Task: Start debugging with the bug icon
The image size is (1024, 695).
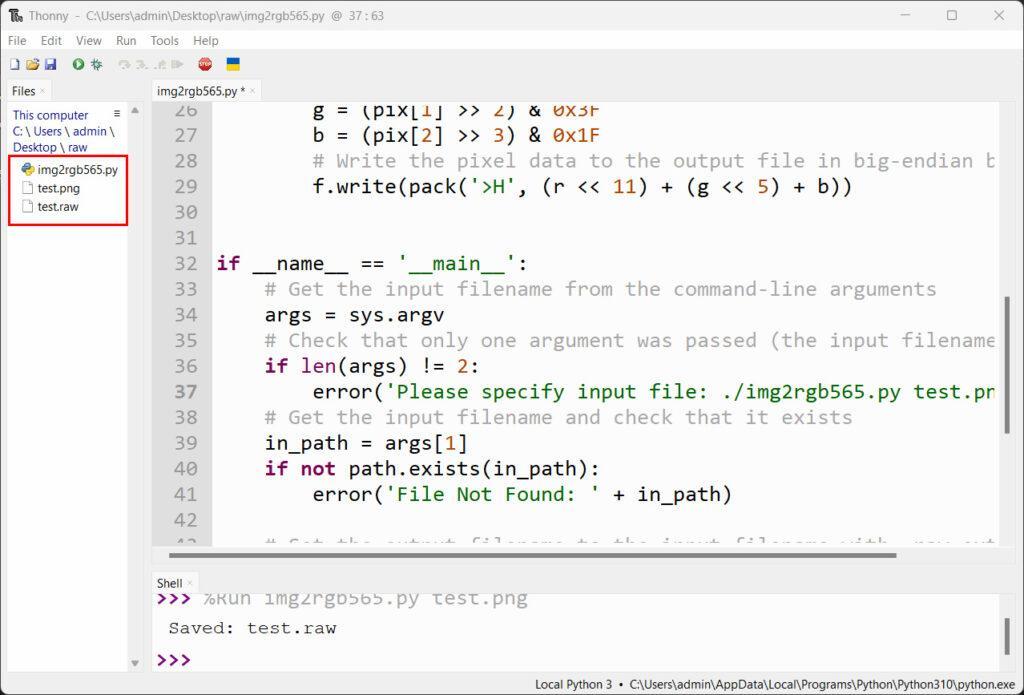Action: (x=97, y=64)
